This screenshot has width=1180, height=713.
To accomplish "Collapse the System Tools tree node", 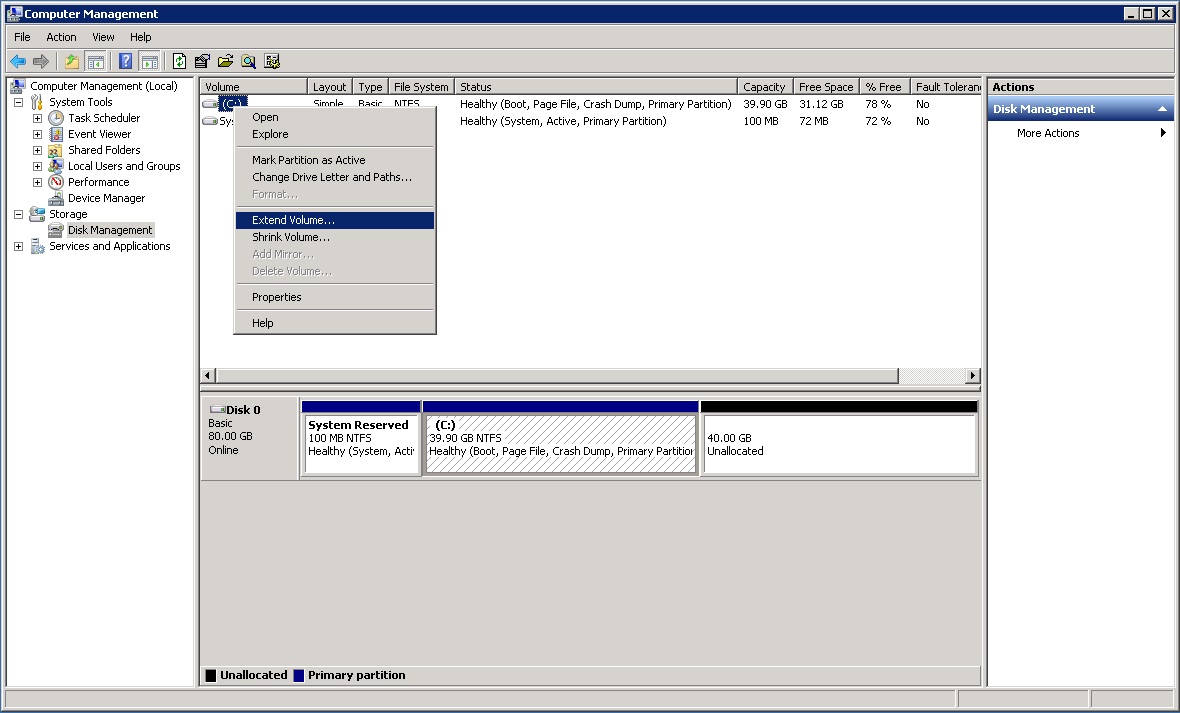I will (18, 102).
